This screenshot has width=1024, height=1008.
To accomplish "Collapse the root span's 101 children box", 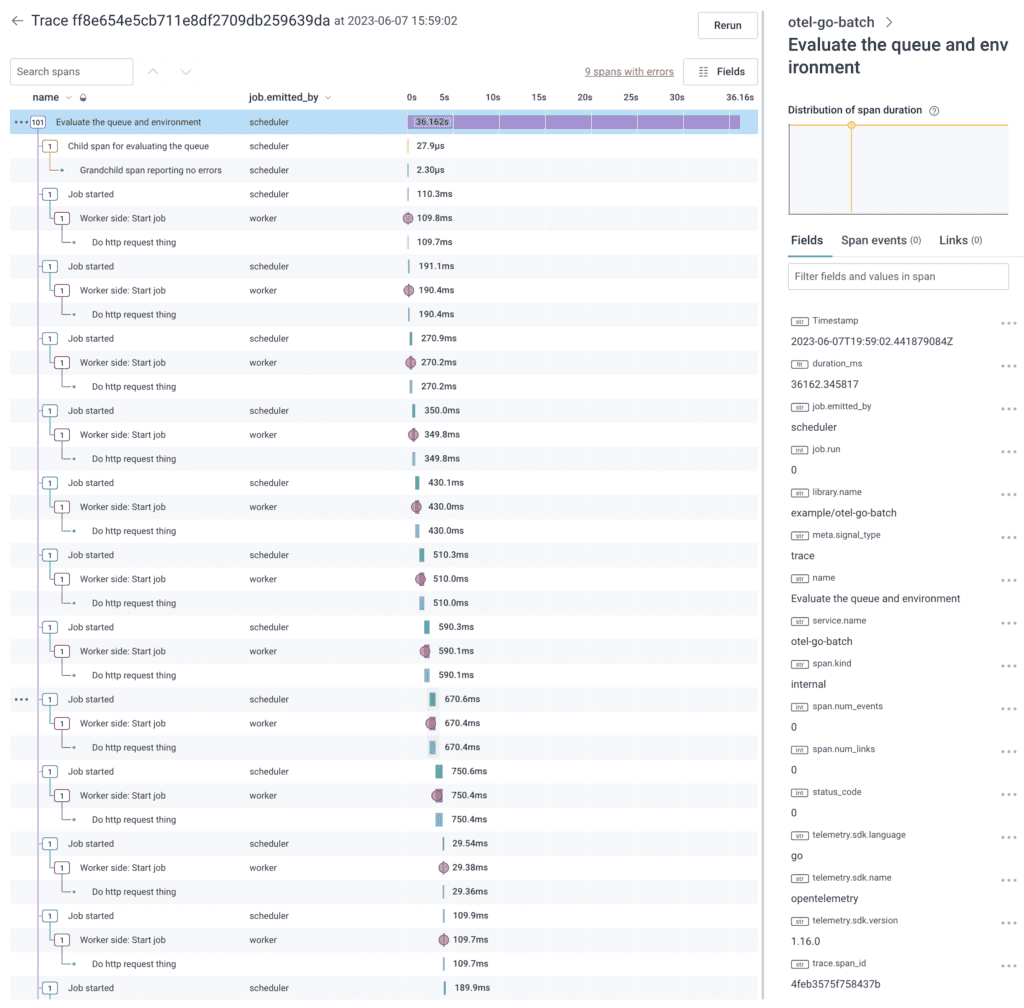I will 38,122.
